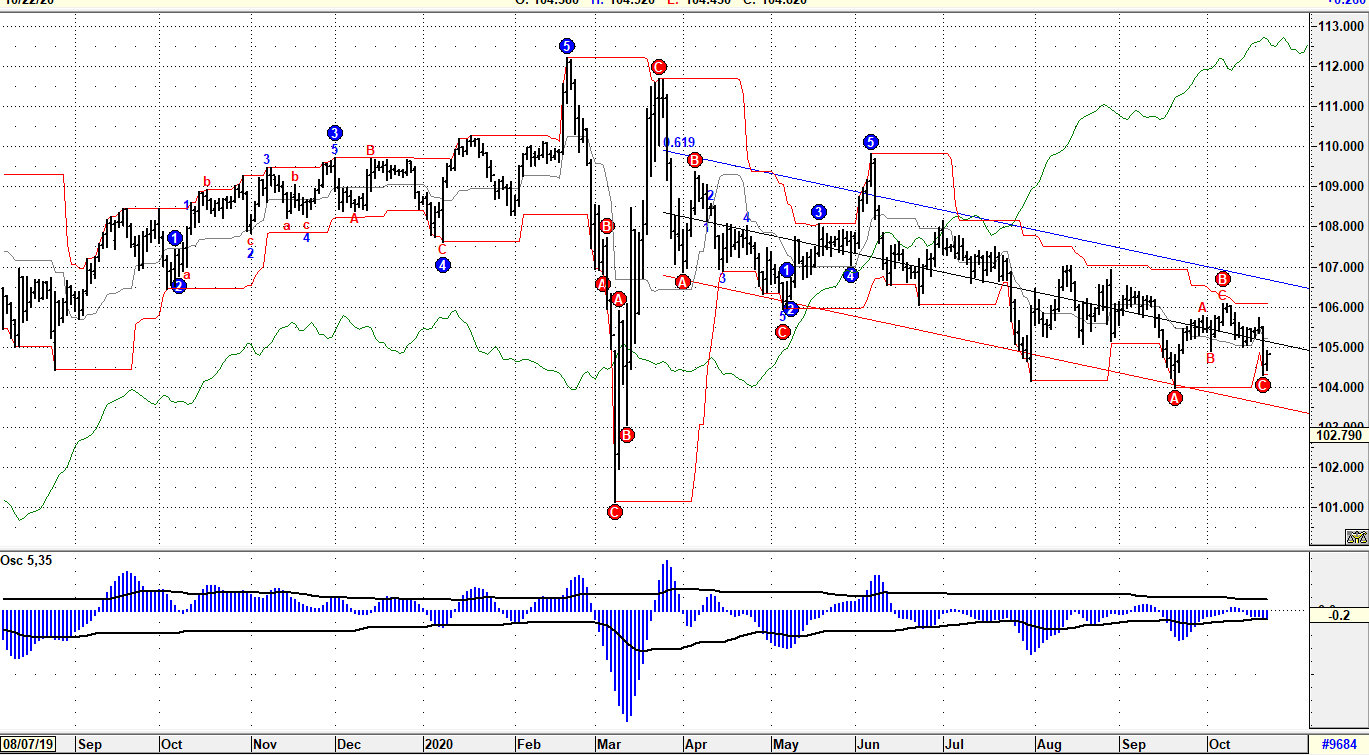Click the 110.000 price scale label
This screenshot has height=755, width=1369.
click(1343, 147)
